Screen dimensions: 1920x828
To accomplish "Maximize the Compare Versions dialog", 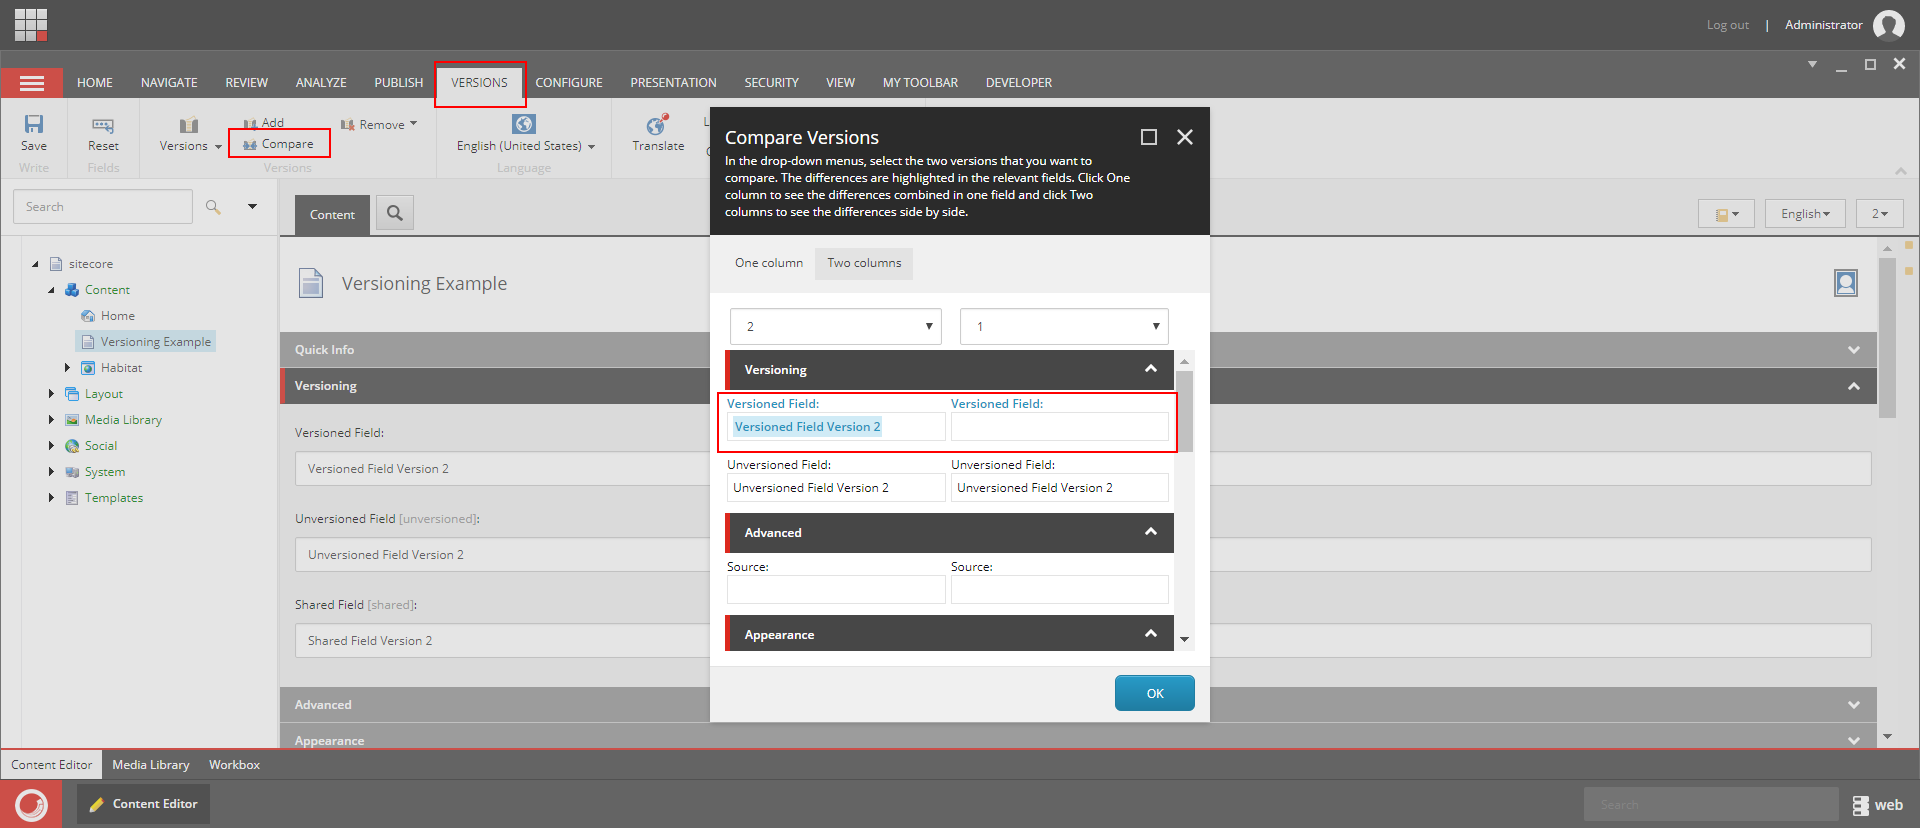I will click(x=1149, y=137).
